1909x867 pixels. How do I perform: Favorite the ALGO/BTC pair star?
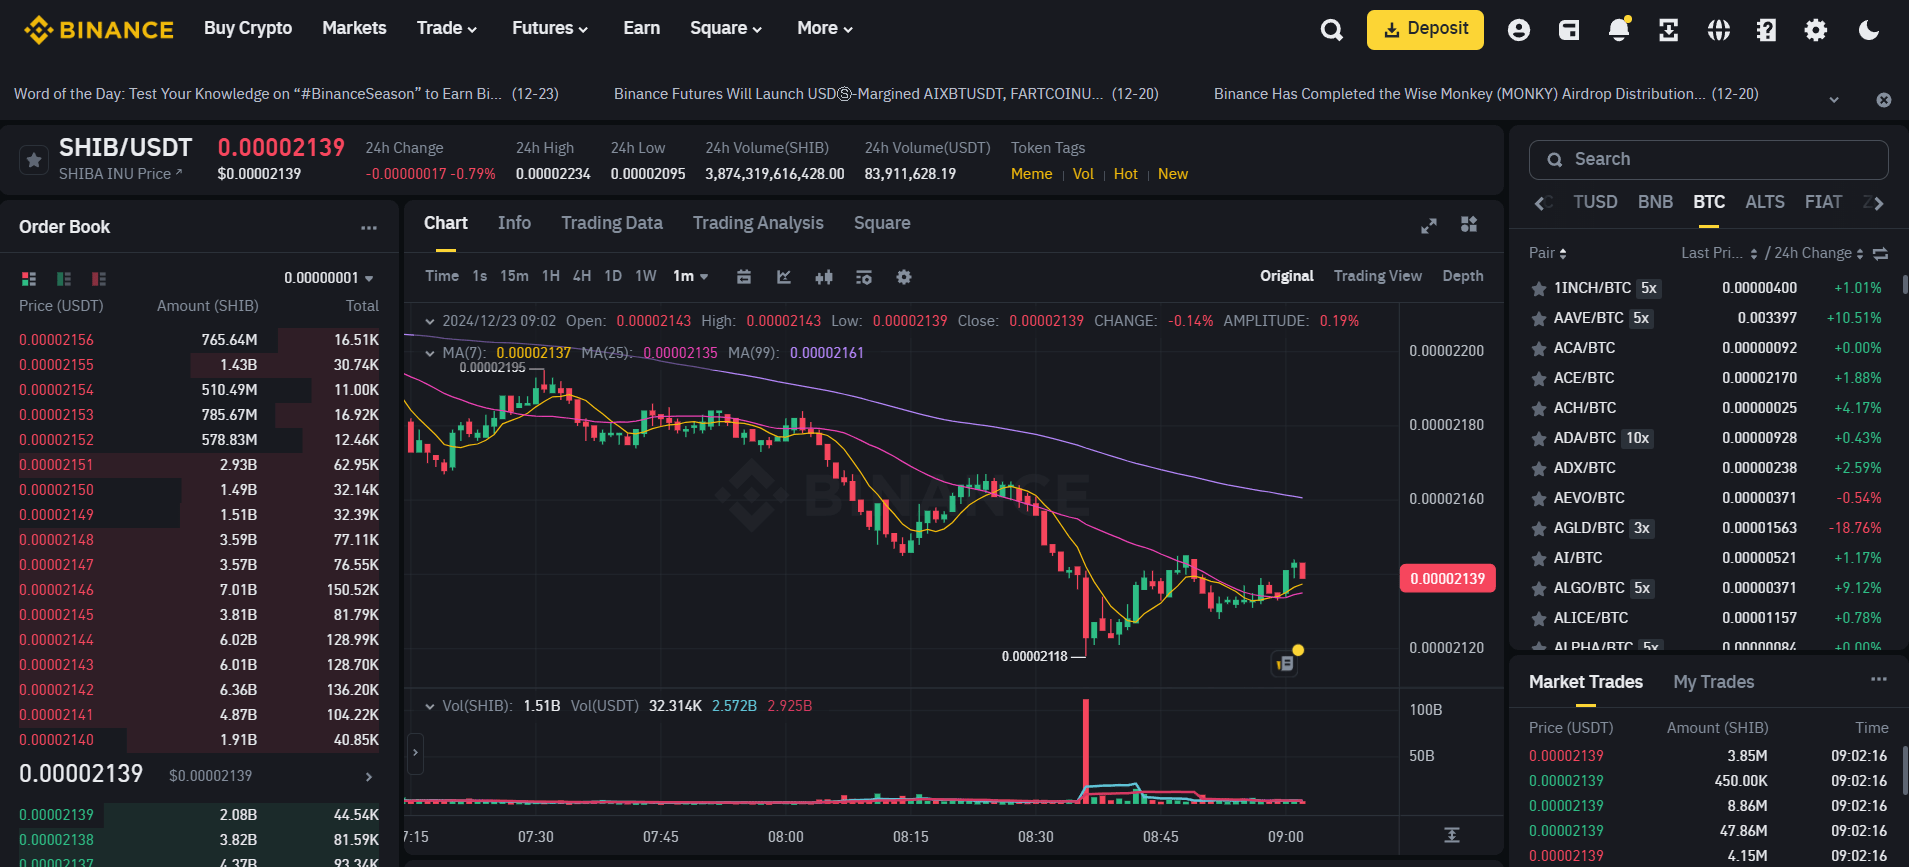click(1539, 589)
